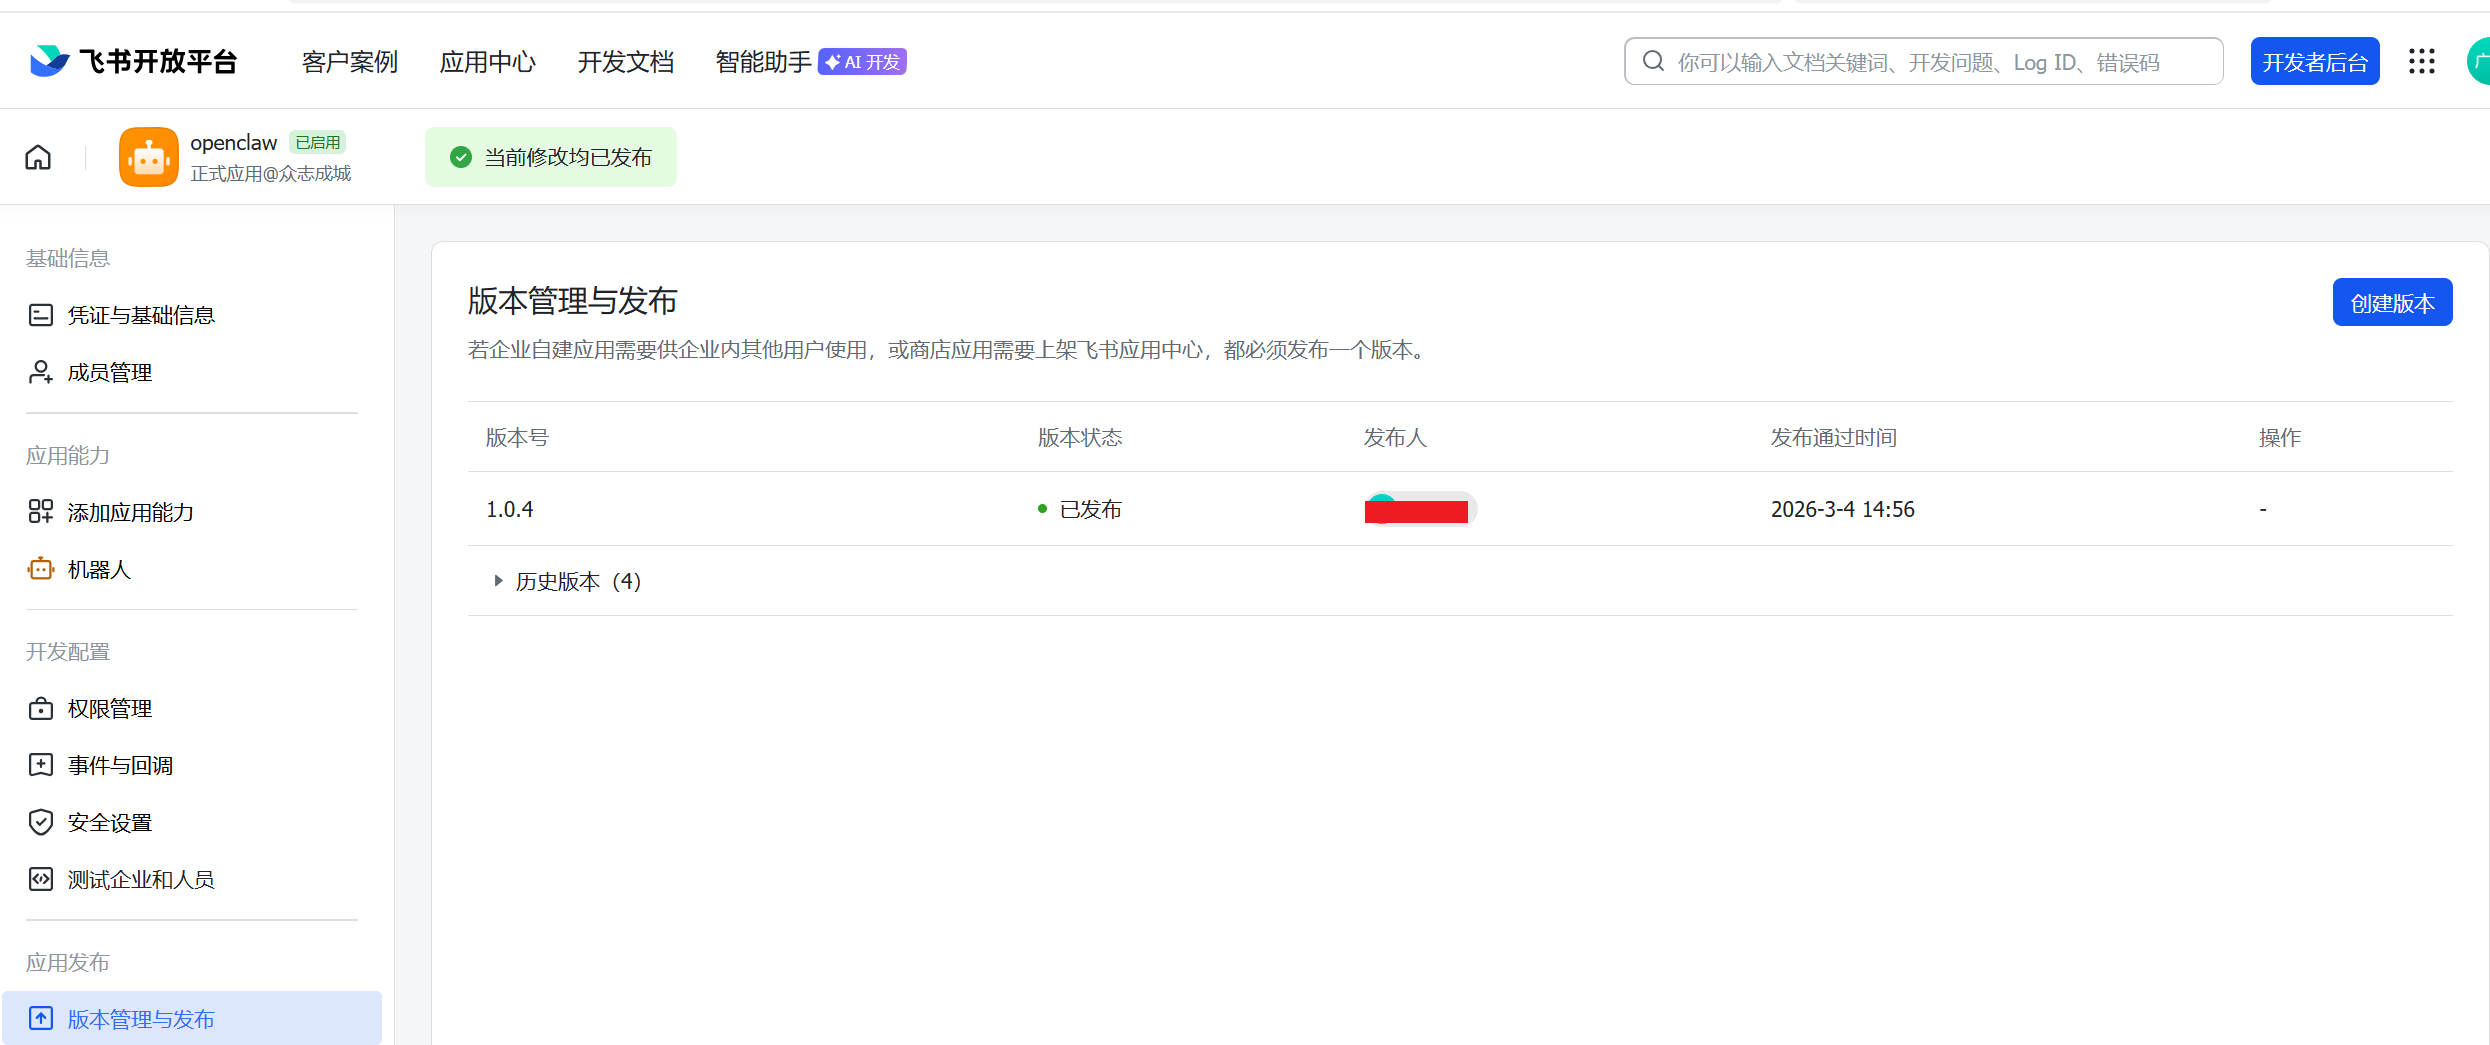Click the 机器人 robot sidebar icon

coord(41,569)
